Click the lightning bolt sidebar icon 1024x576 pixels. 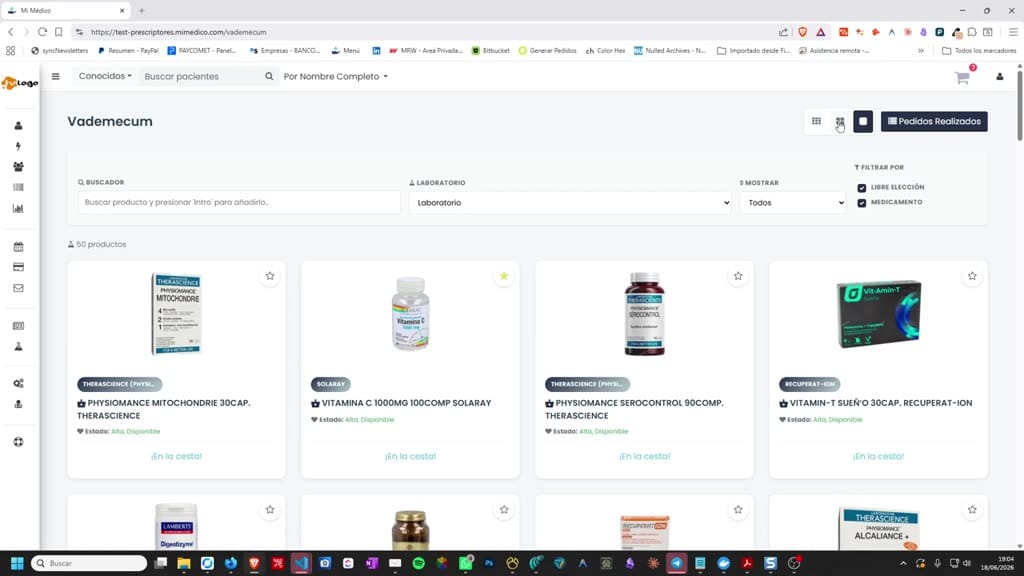pyautogui.click(x=18, y=146)
